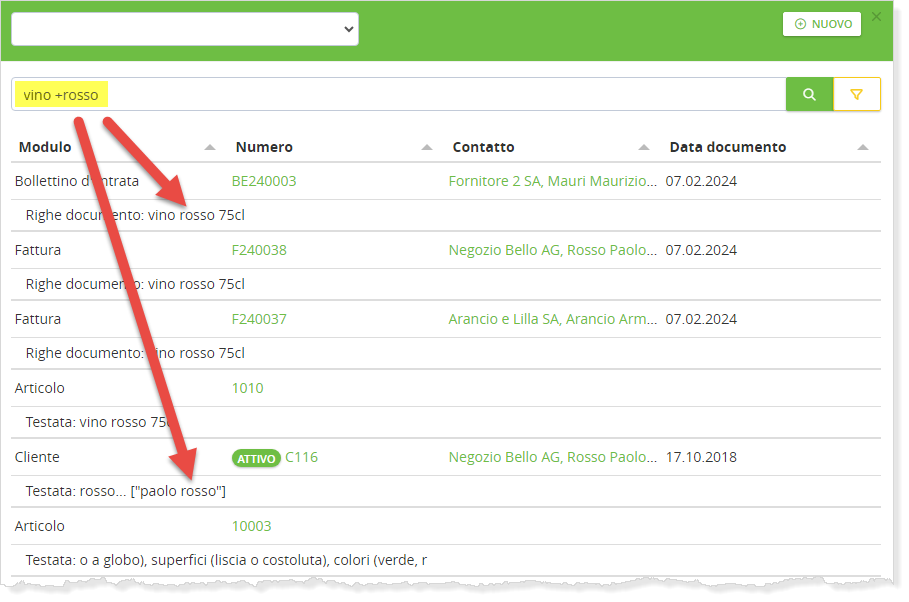Click the Nuovo button
The width and height of the screenshot is (909, 602).
pos(821,24)
